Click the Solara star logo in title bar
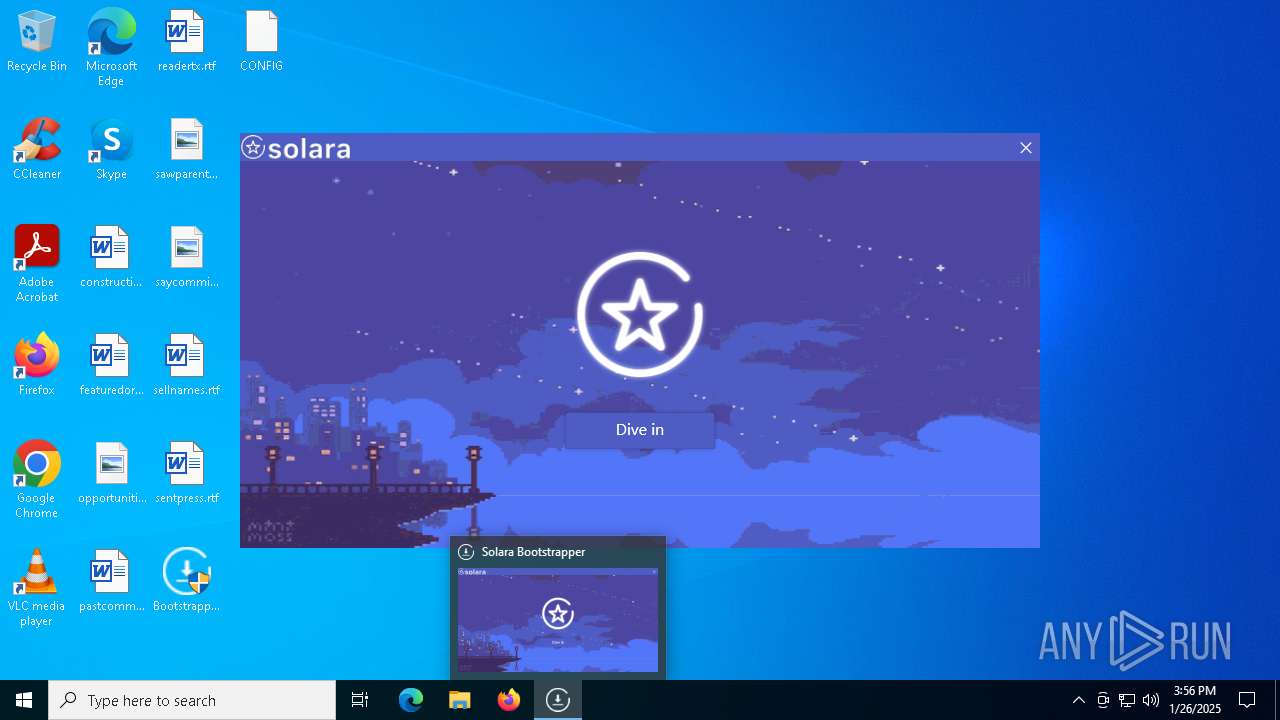This screenshot has height=720, width=1280. 253,148
